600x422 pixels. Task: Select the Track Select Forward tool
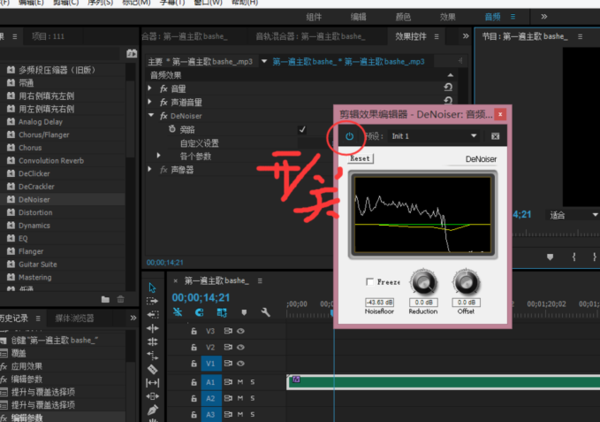(152, 301)
